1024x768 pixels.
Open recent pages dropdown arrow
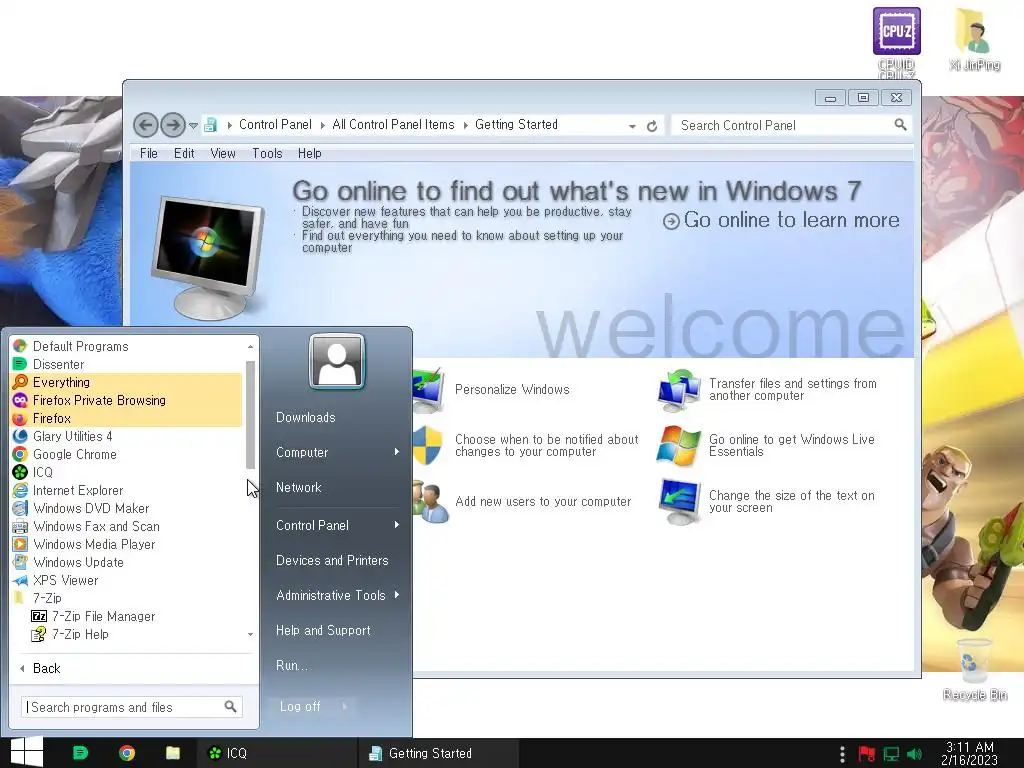[x=193, y=125]
